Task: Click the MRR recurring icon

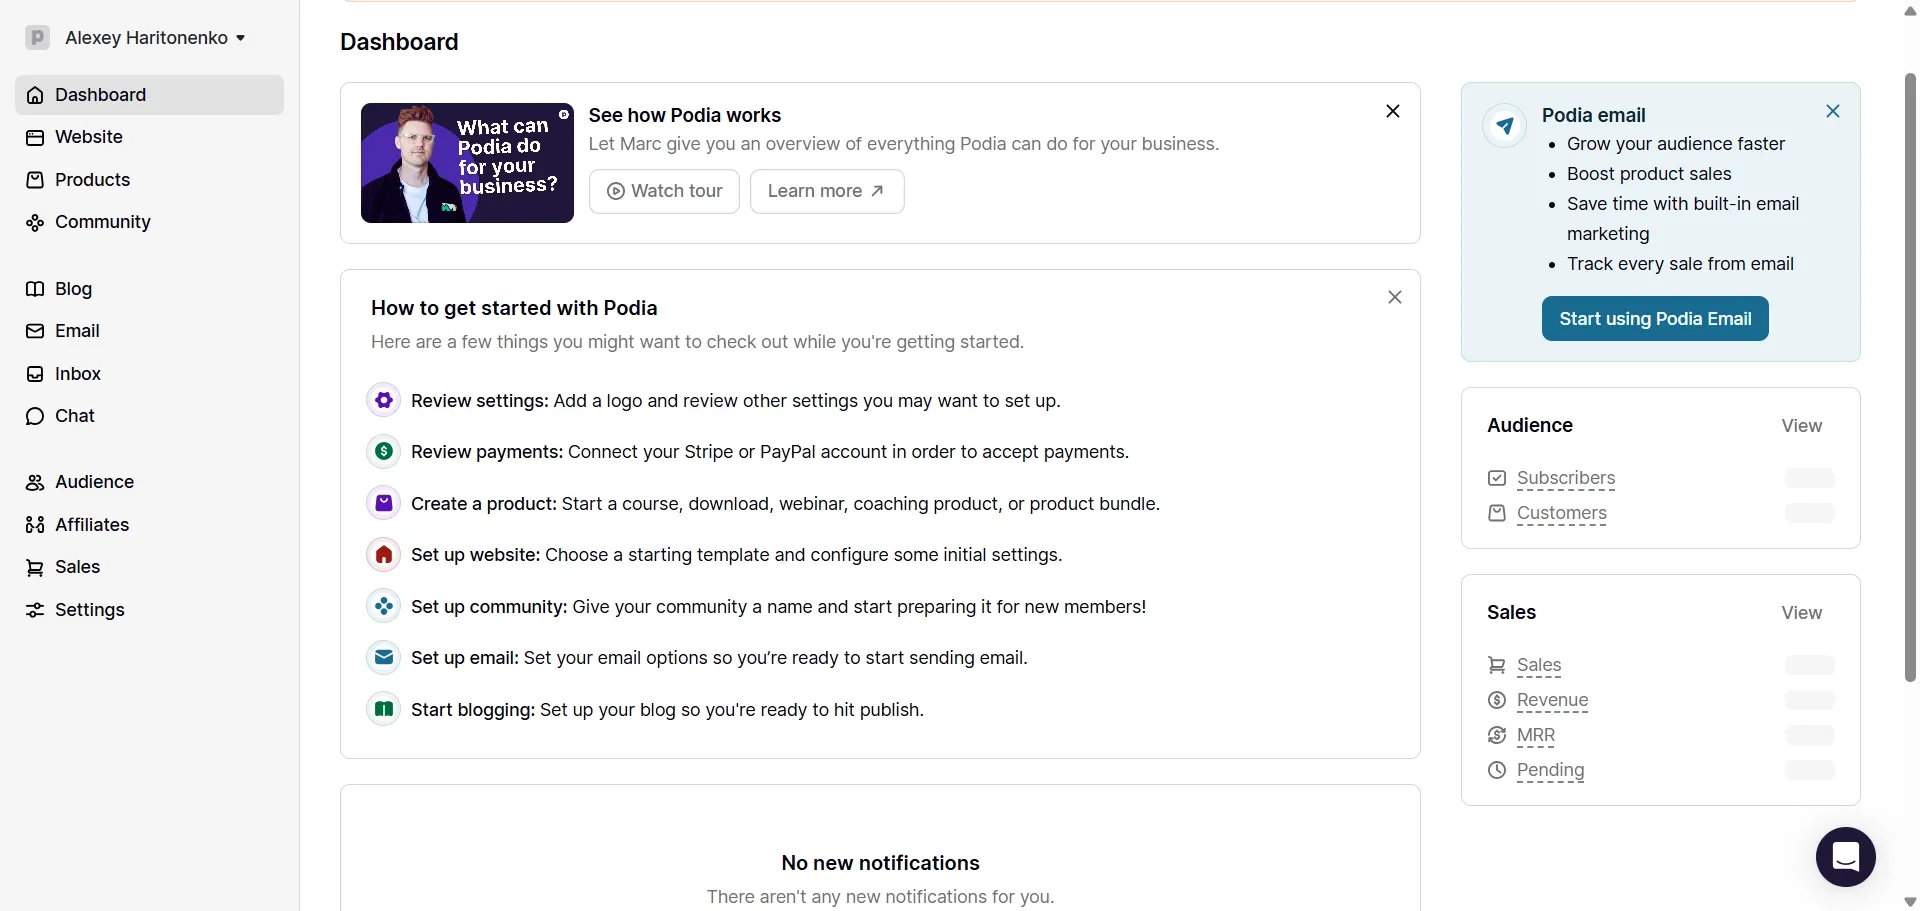Action: tap(1497, 735)
